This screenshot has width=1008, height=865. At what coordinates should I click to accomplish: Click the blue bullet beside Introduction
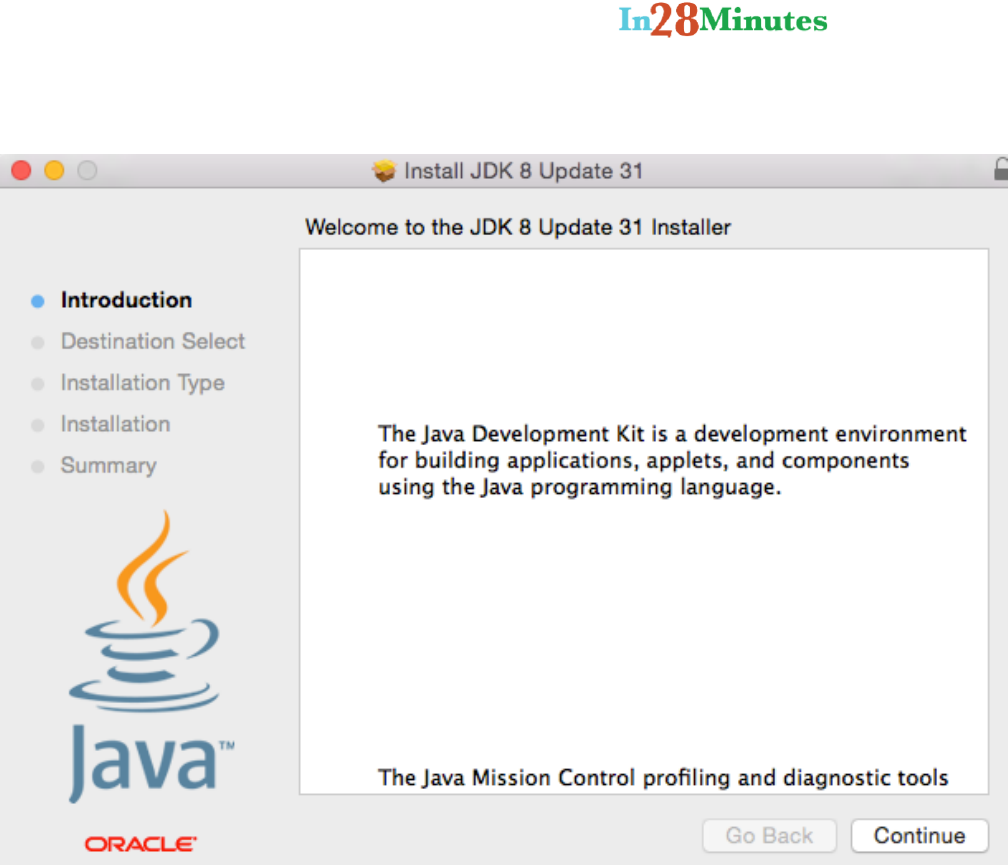click(x=38, y=301)
